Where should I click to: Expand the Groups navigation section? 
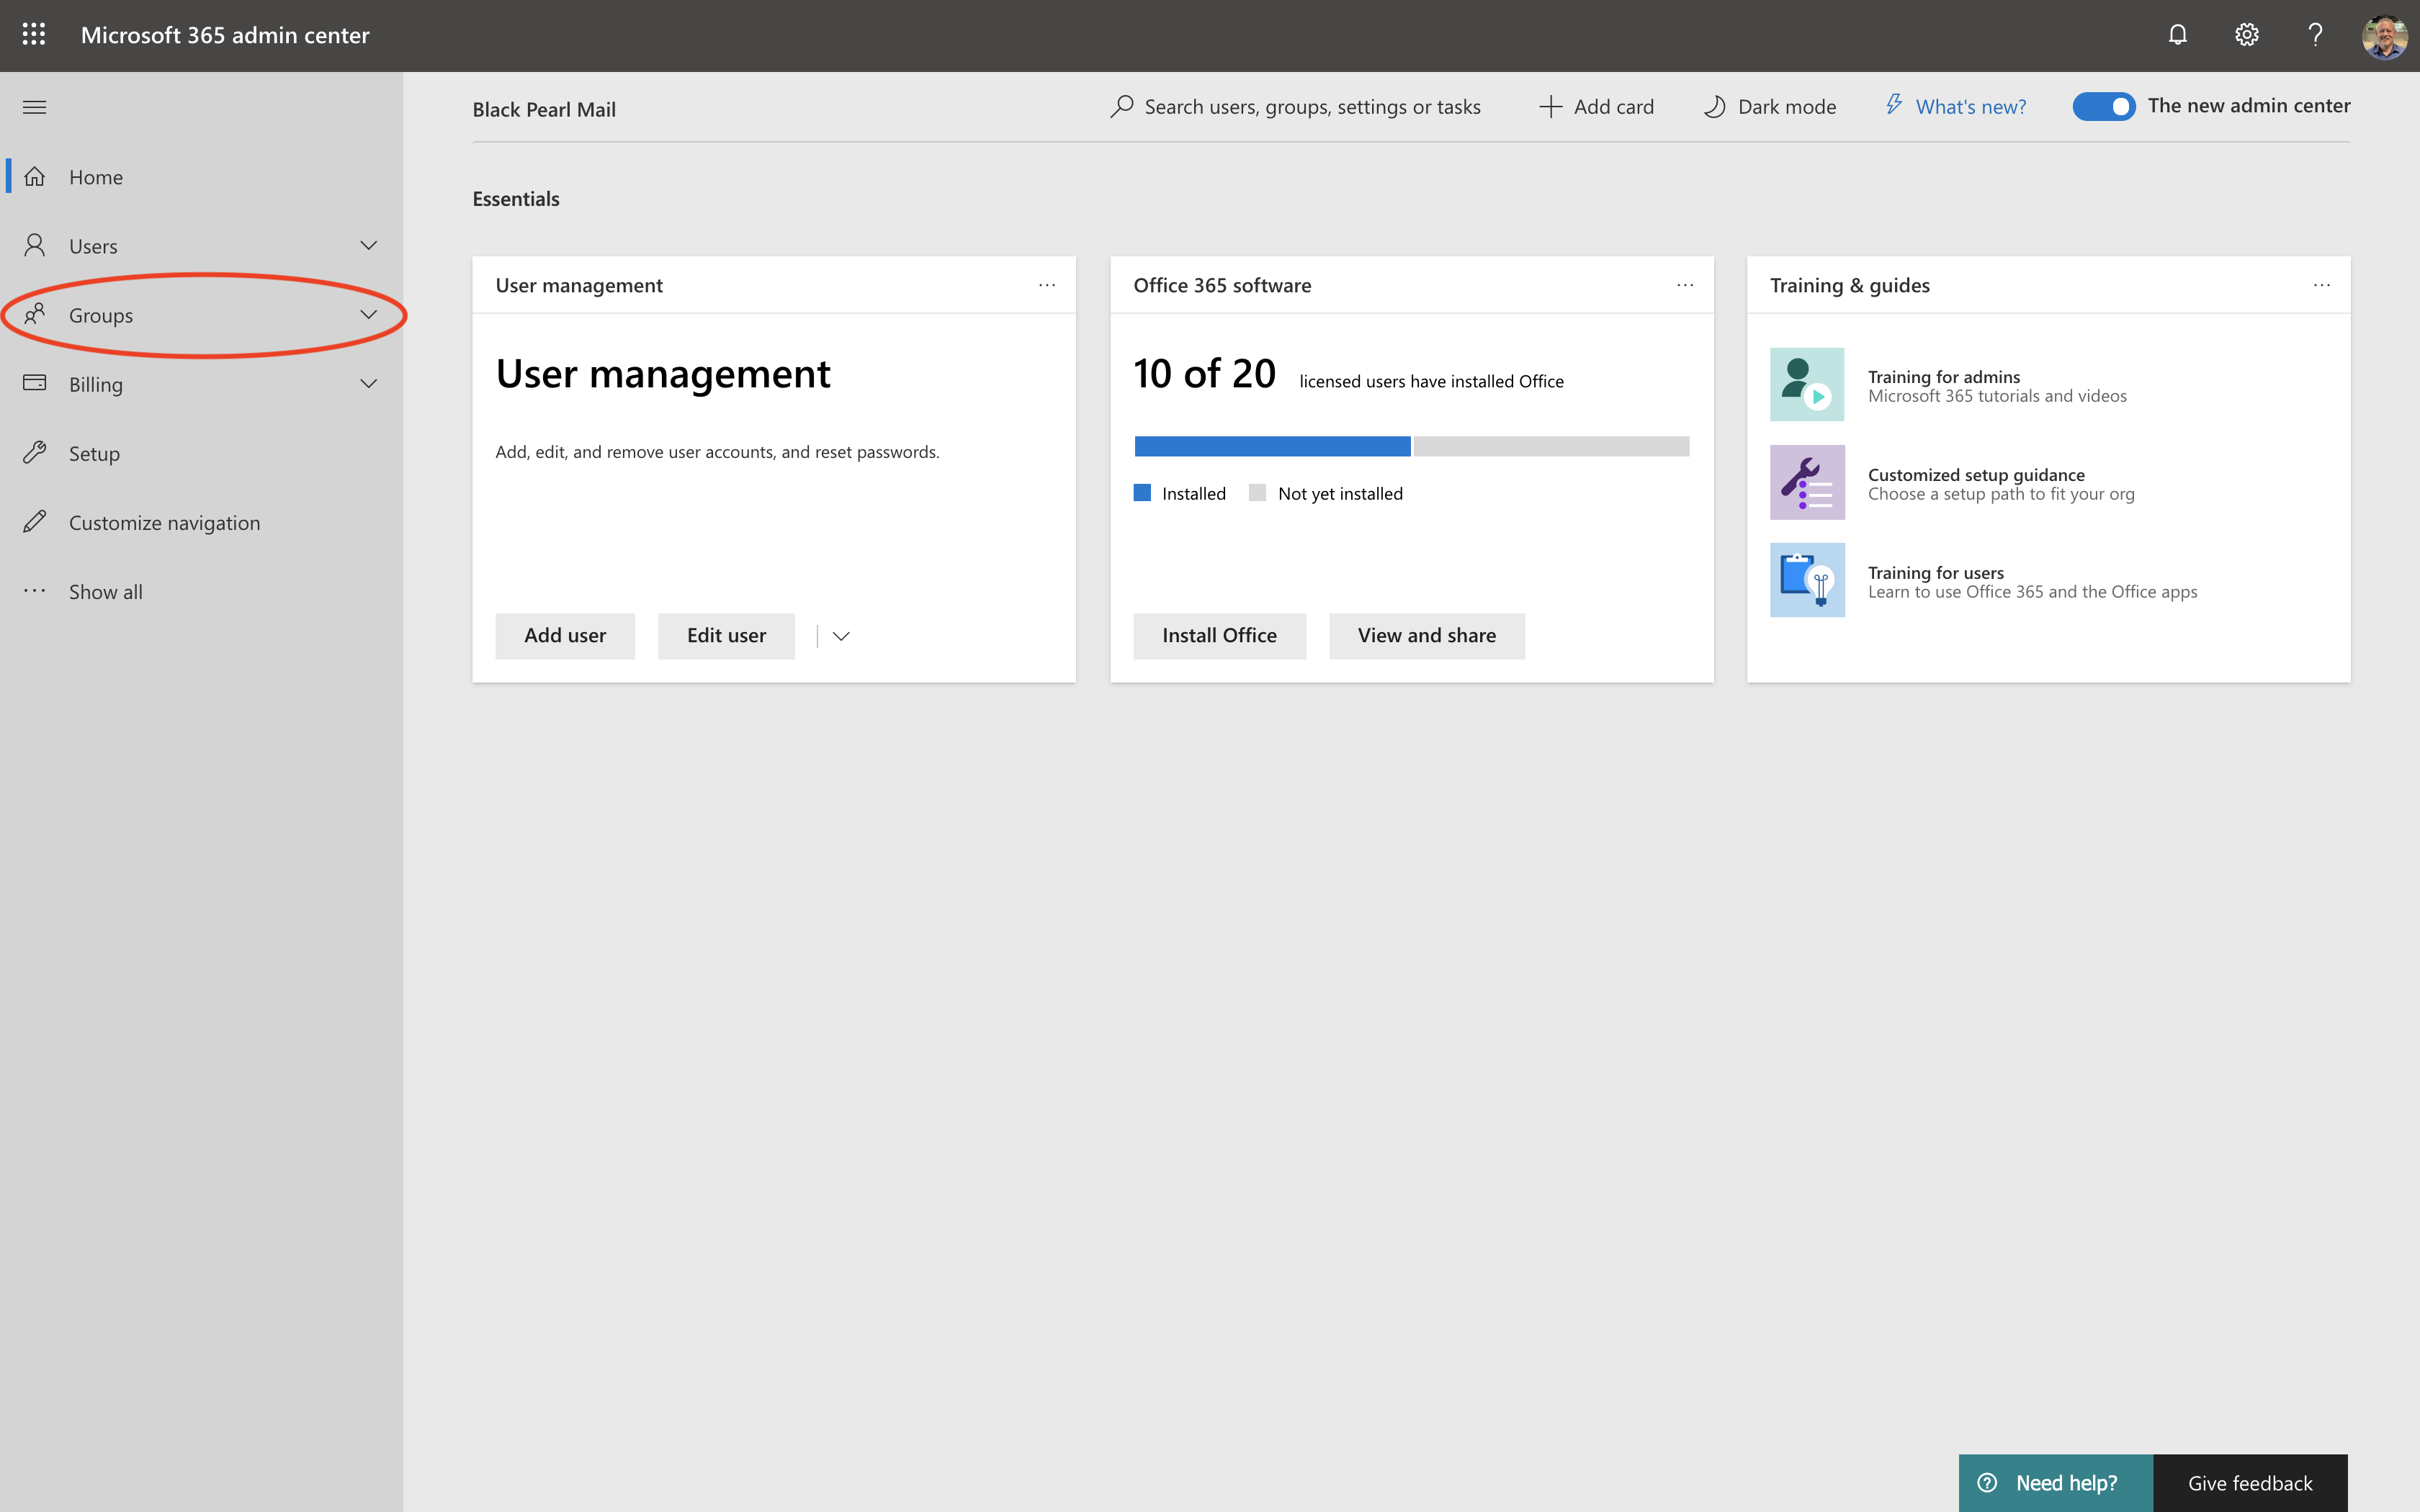368,315
